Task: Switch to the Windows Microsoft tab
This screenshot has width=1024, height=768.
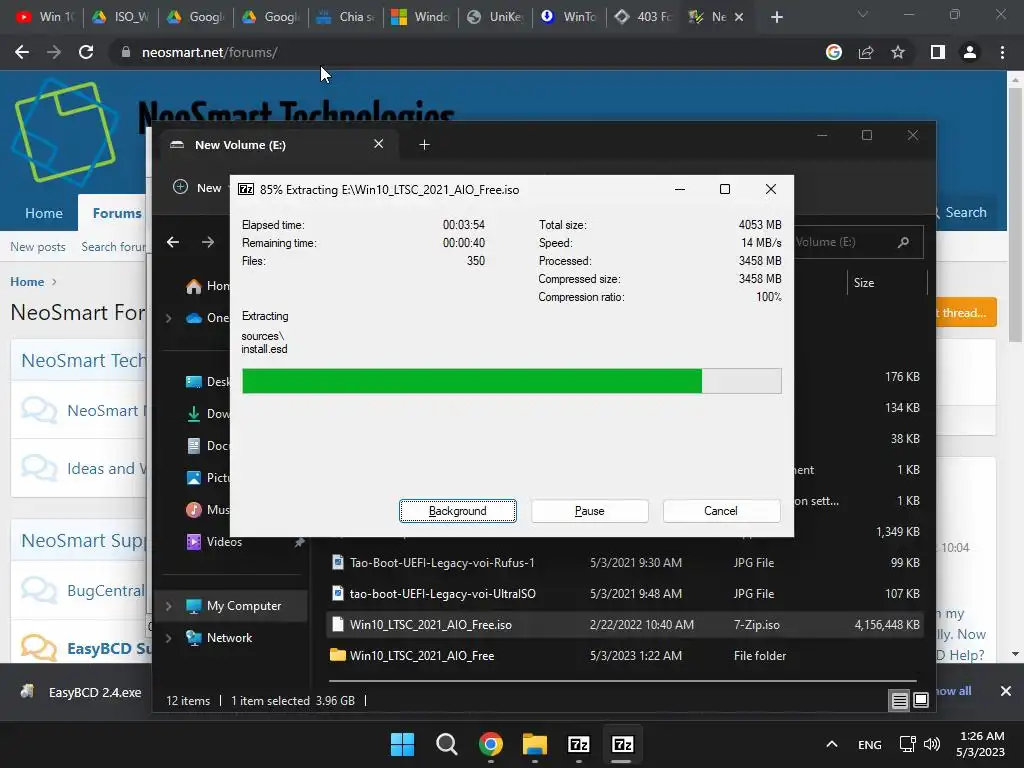Action: [x=421, y=17]
